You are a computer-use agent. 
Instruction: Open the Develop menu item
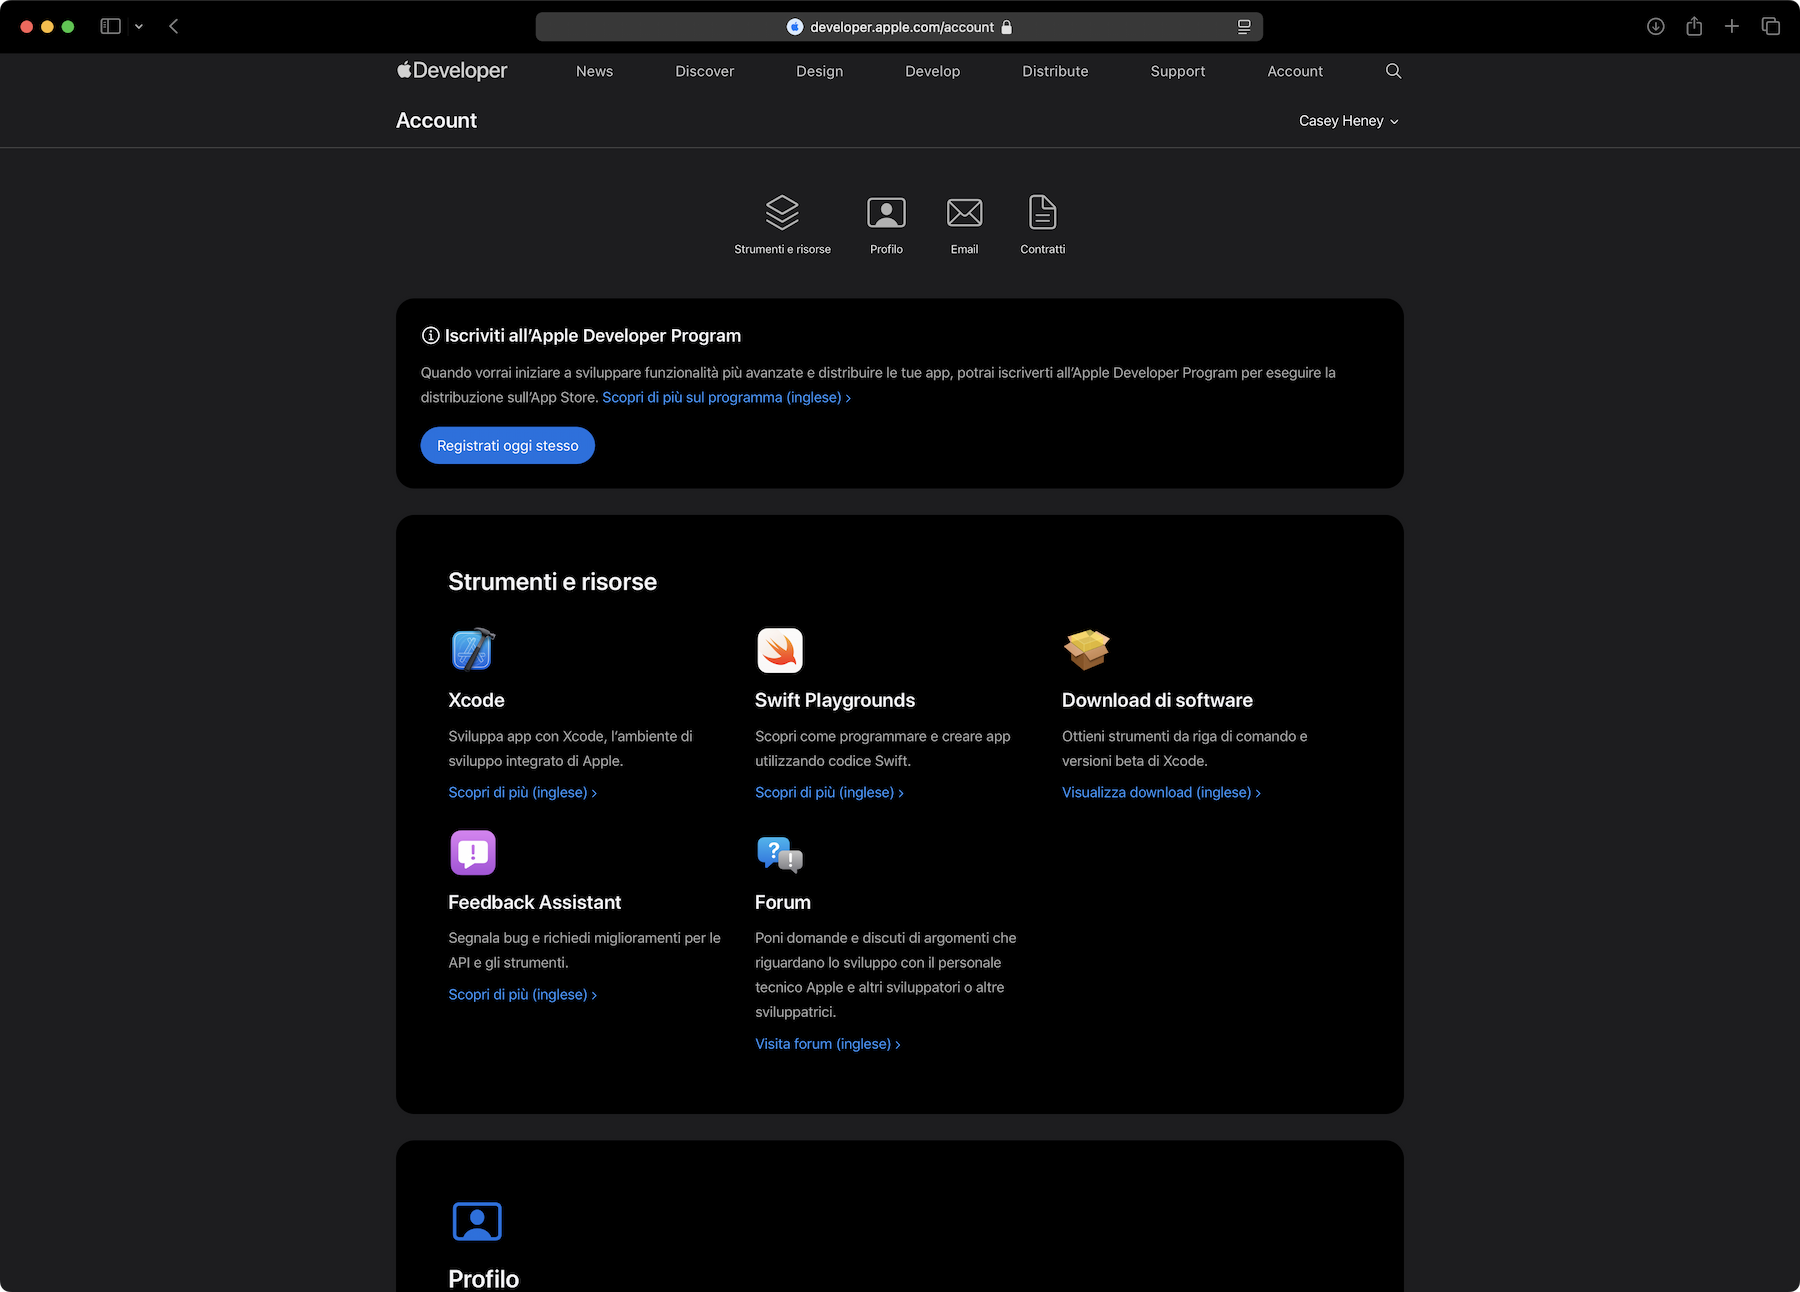(932, 71)
